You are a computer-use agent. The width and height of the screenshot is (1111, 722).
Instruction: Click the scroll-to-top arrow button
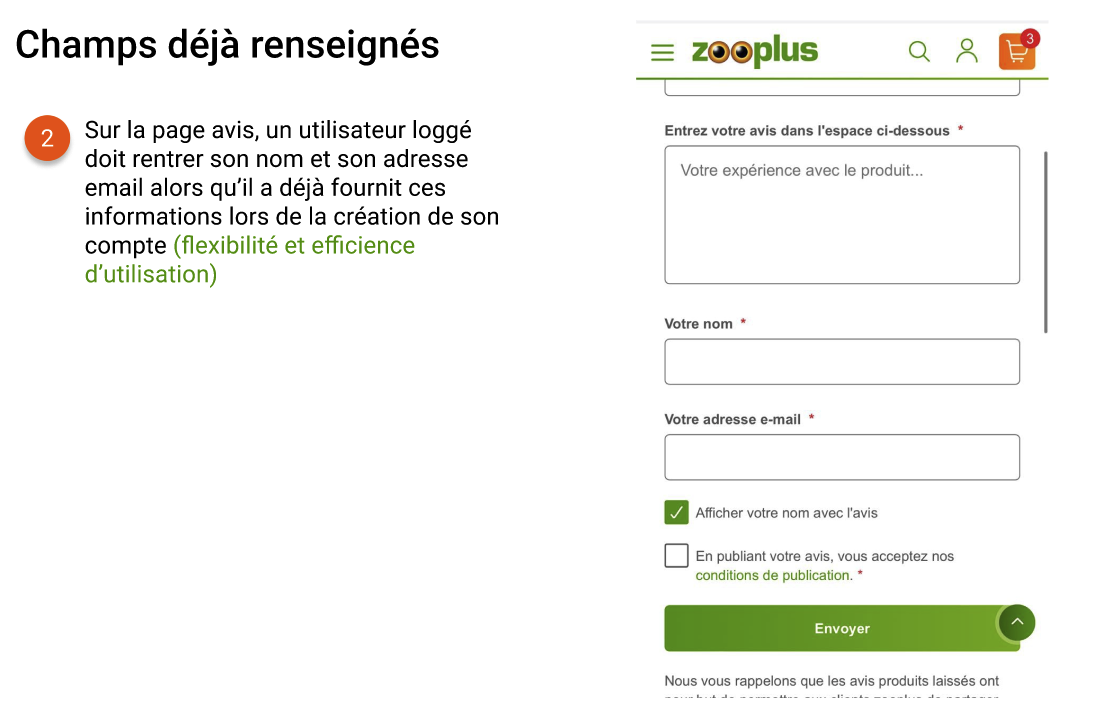1017,622
